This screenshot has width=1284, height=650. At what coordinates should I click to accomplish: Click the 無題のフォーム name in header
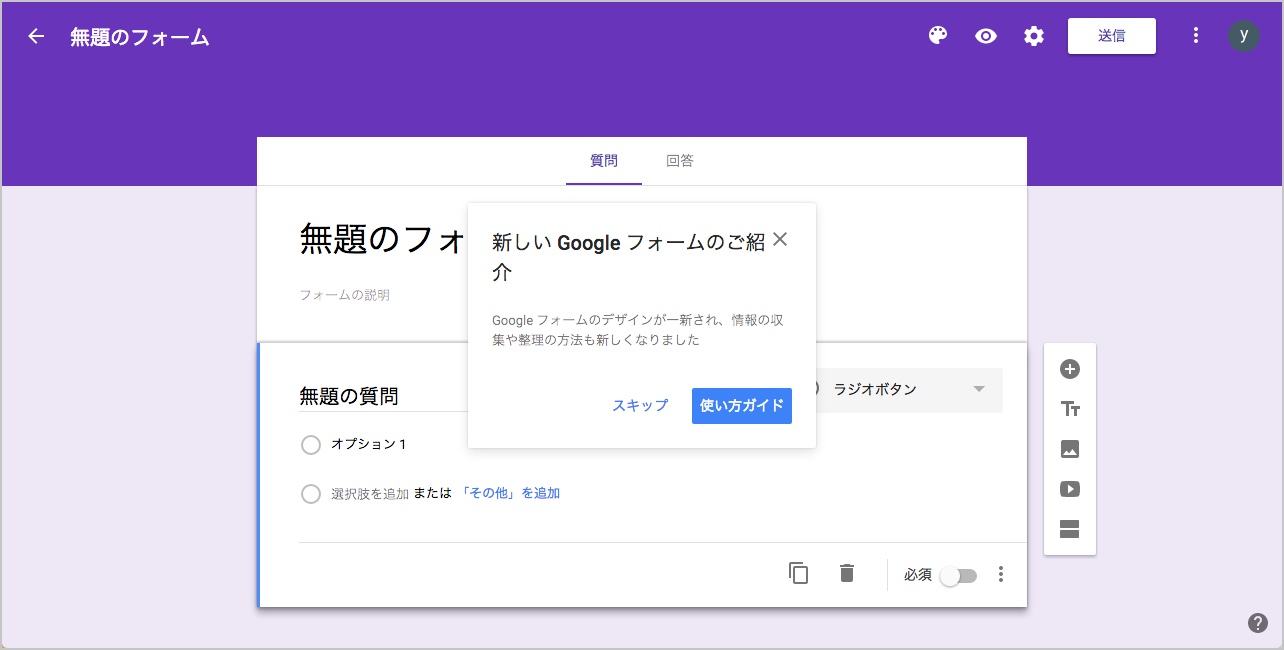140,37
